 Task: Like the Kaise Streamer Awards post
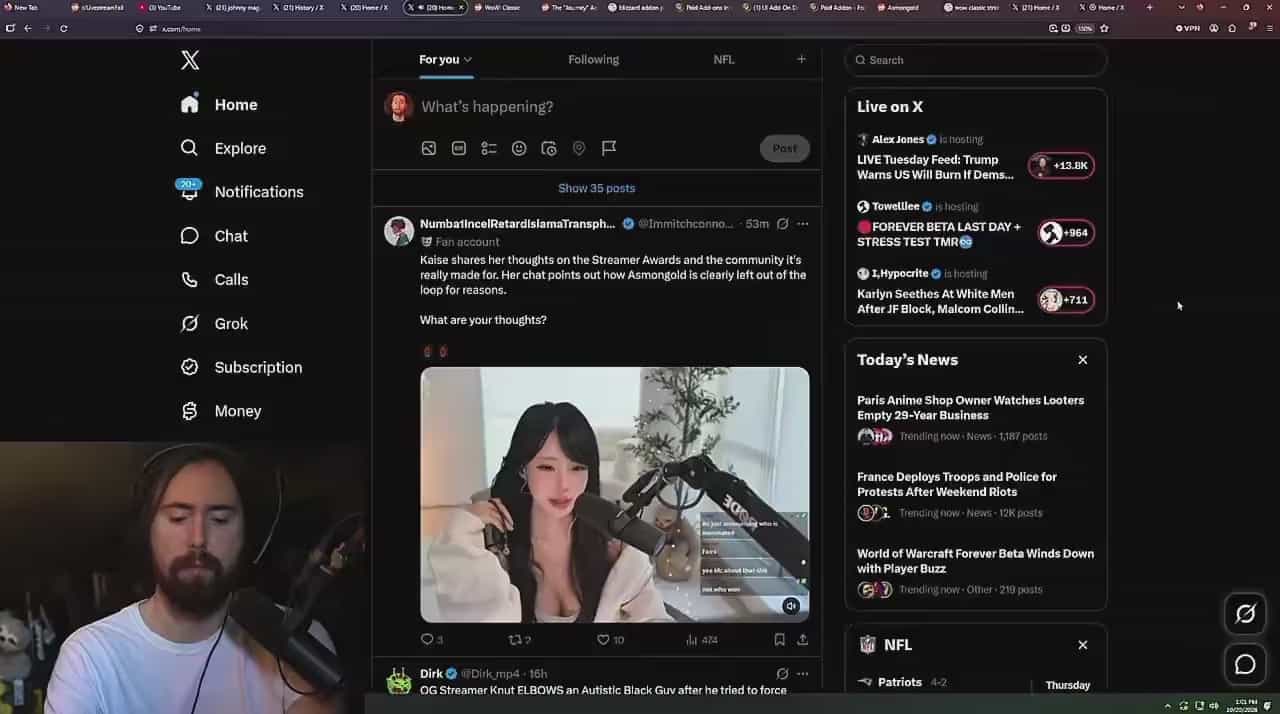[610, 639]
